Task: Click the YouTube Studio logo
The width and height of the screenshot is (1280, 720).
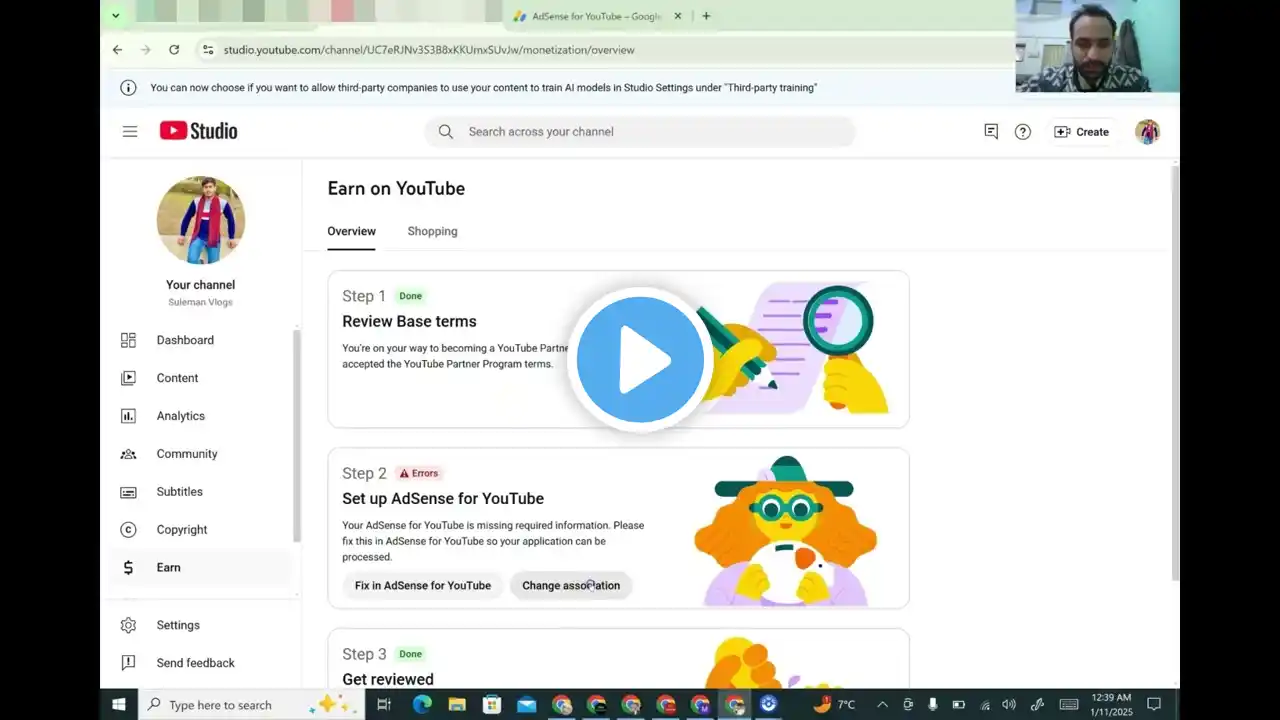Action: tap(199, 131)
